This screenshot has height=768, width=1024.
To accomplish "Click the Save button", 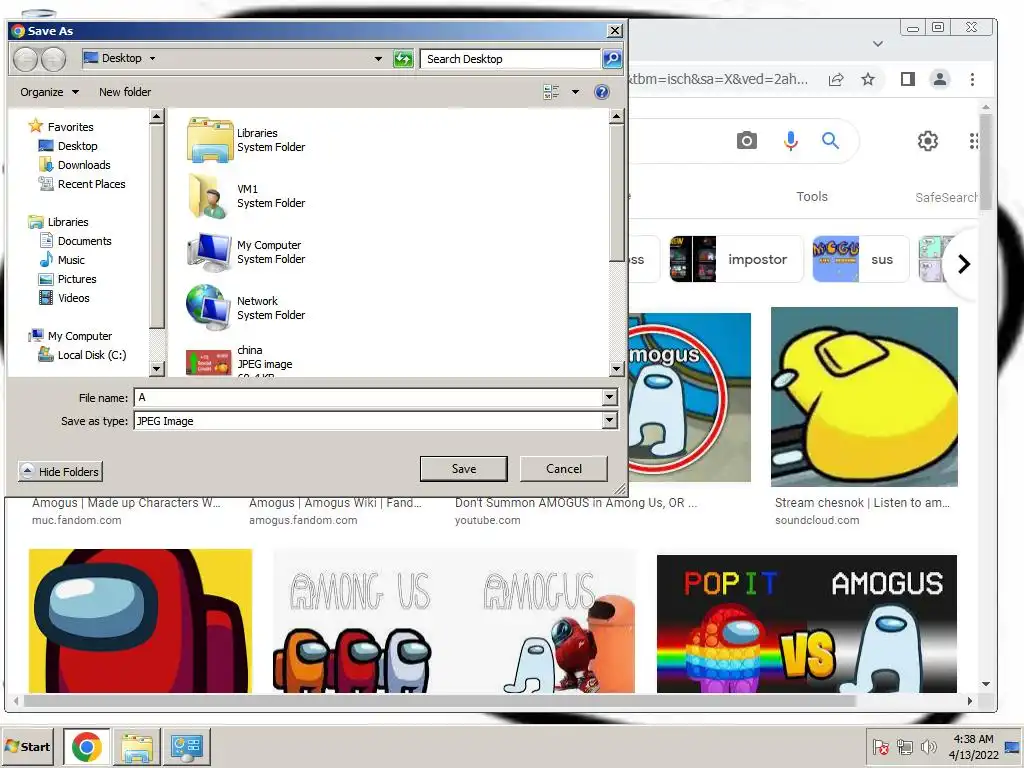I will click(464, 469).
